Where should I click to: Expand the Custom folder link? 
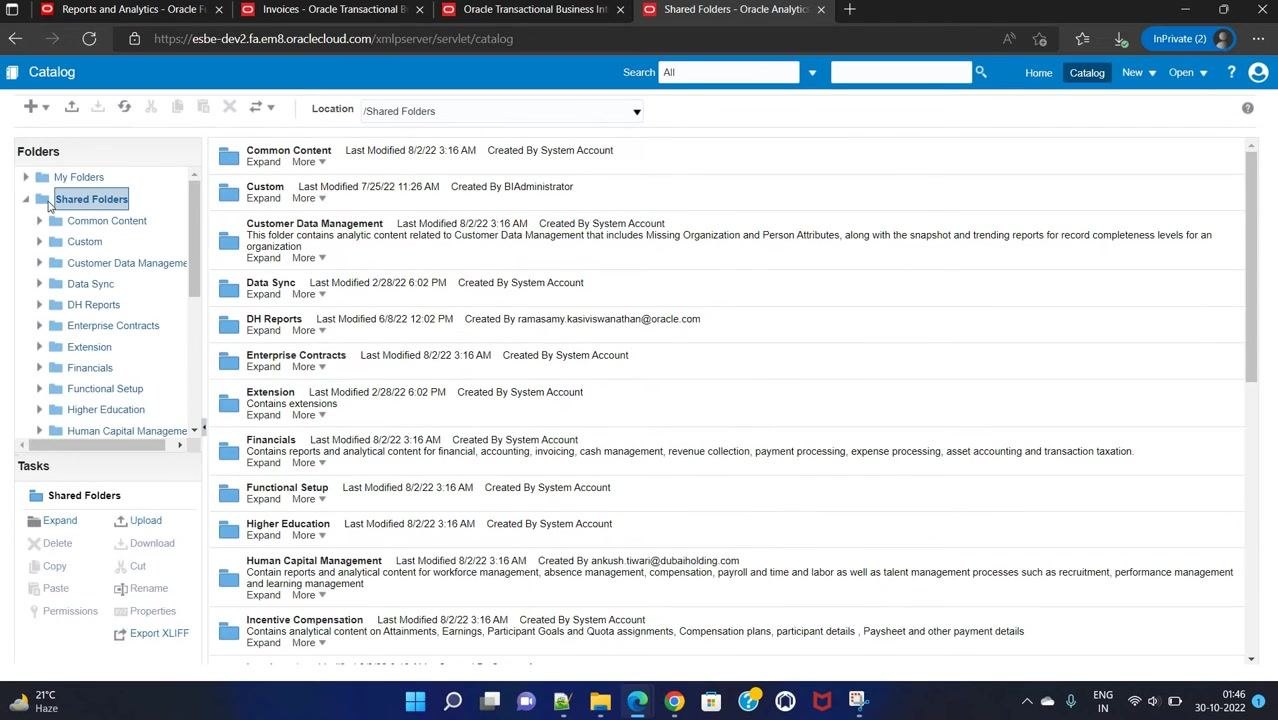tap(263, 199)
